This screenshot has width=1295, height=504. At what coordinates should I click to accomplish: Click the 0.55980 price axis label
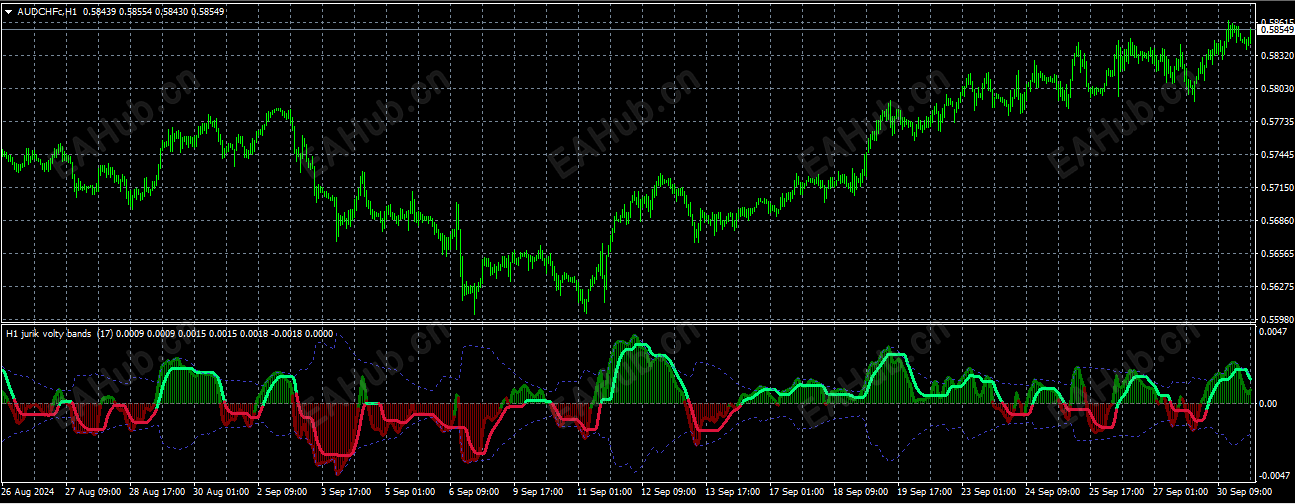click(1275, 320)
